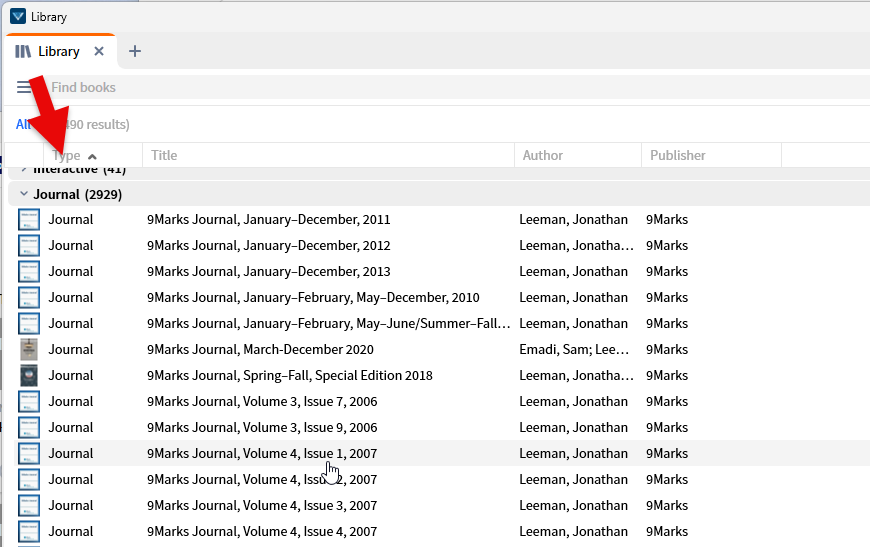Viewport: 870px width, 547px height.
Task: Click Journal type in January–December, 2013 row
Action: pos(70,272)
